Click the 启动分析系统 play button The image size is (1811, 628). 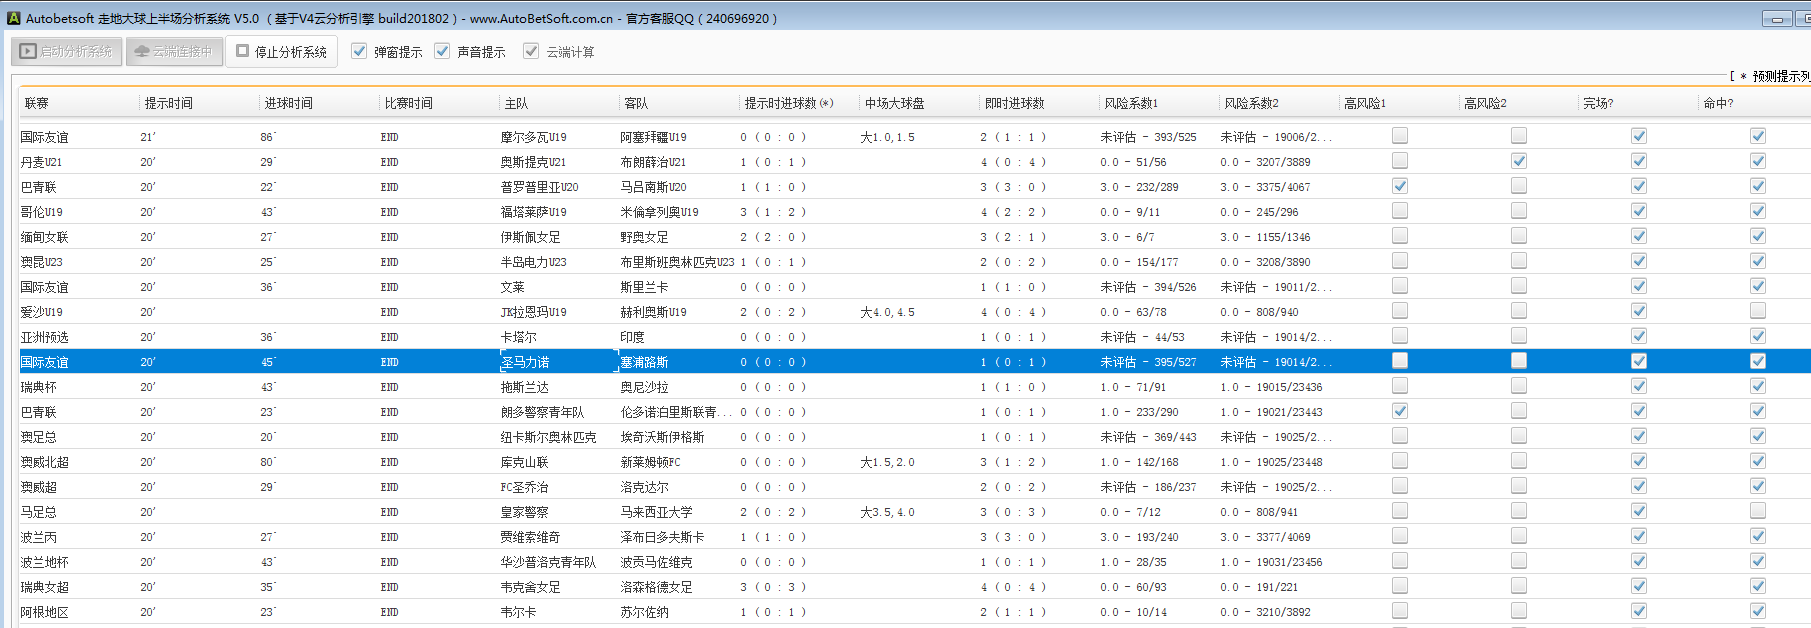click(66, 52)
